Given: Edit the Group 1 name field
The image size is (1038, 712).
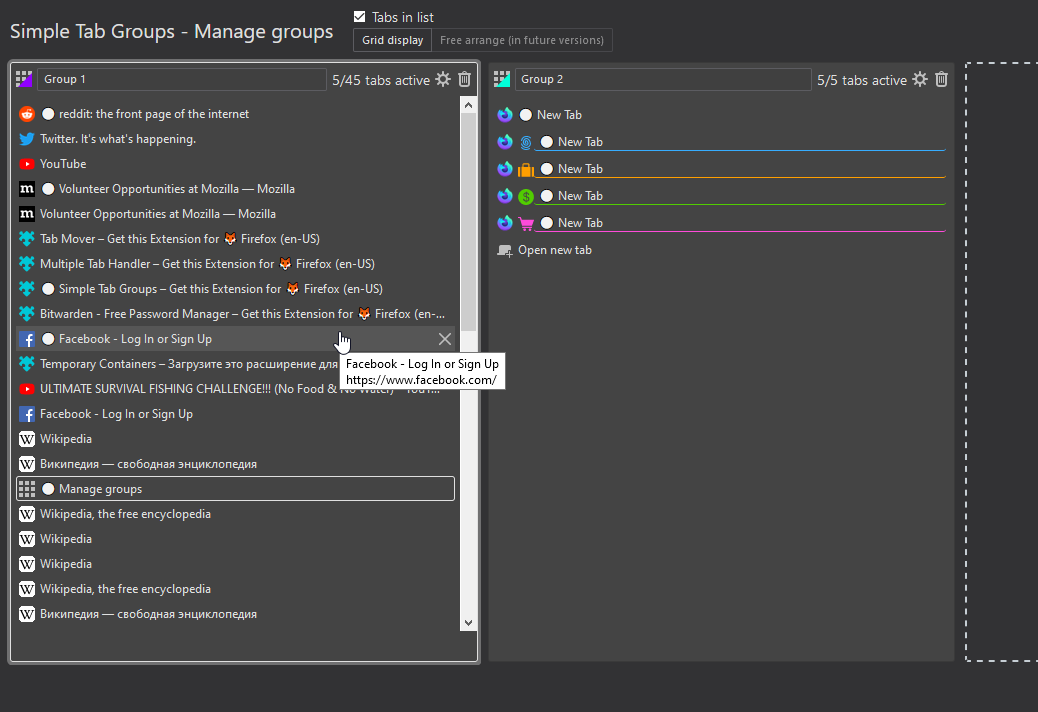Looking at the screenshot, I should pos(181,79).
